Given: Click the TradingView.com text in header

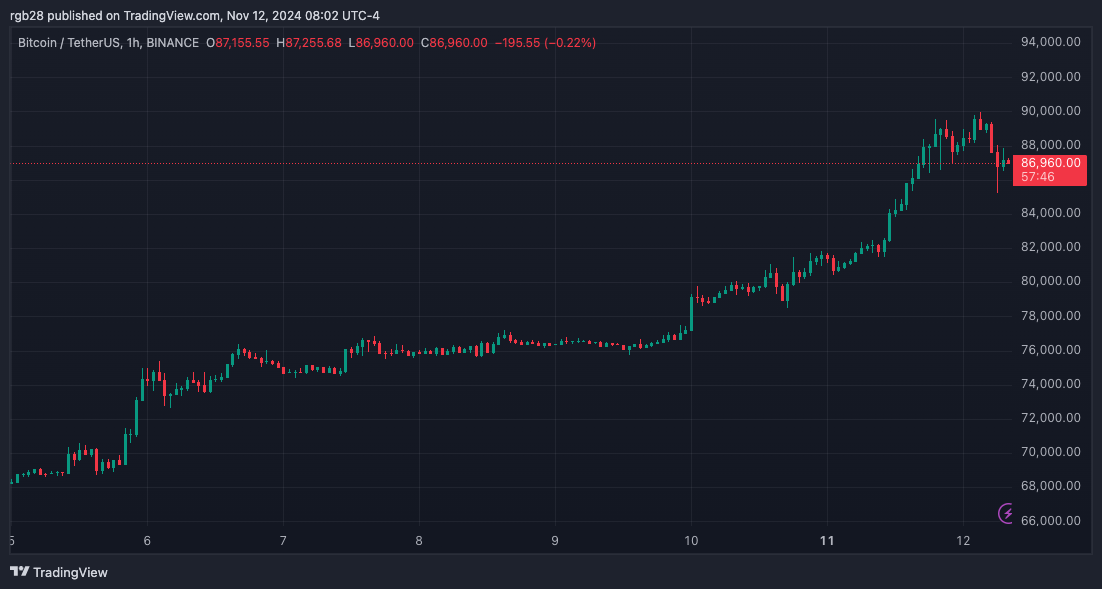Looking at the screenshot, I should click(172, 15).
